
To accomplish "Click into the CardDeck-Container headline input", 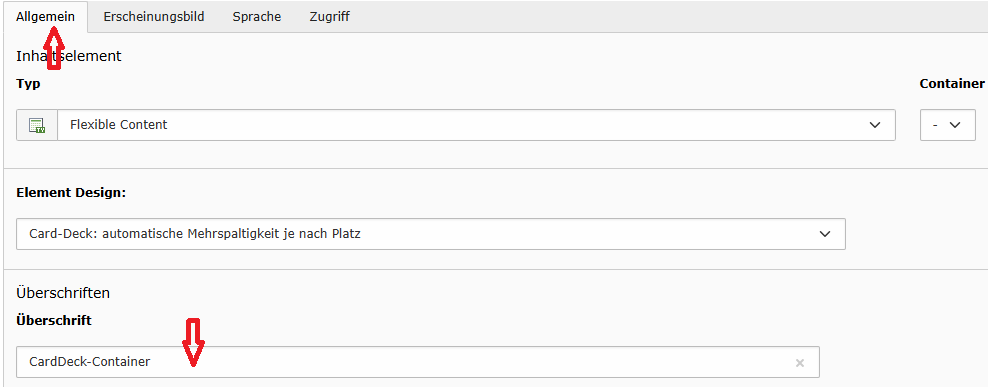I will [418, 362].
